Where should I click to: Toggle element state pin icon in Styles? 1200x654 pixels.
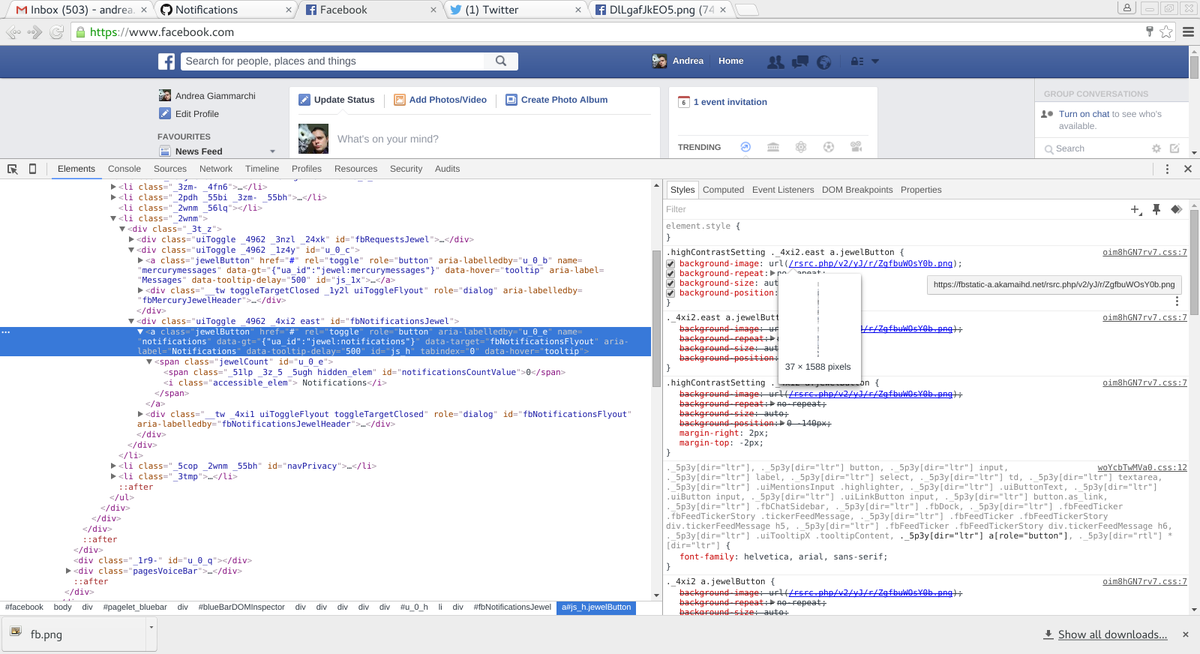(1156, 210)
